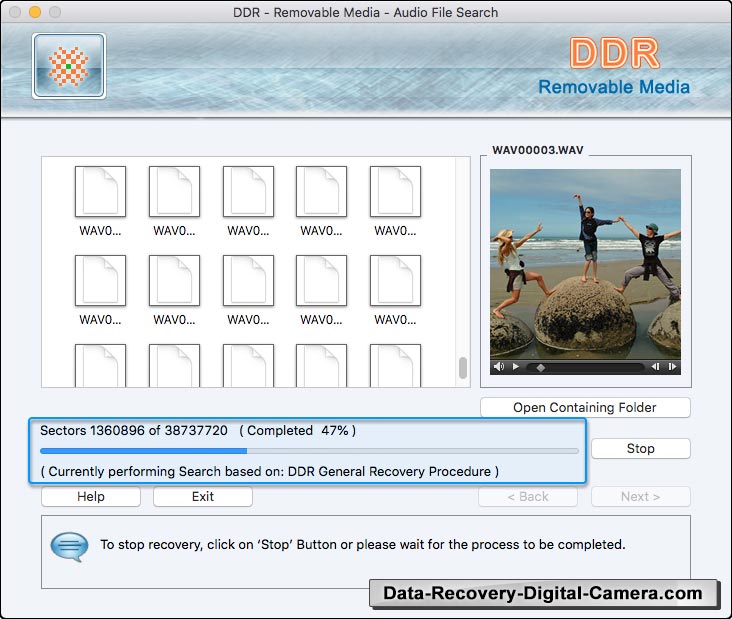Select the third WAV file in second row
This screenshot has width=732, height=619.
coord(248,290)
